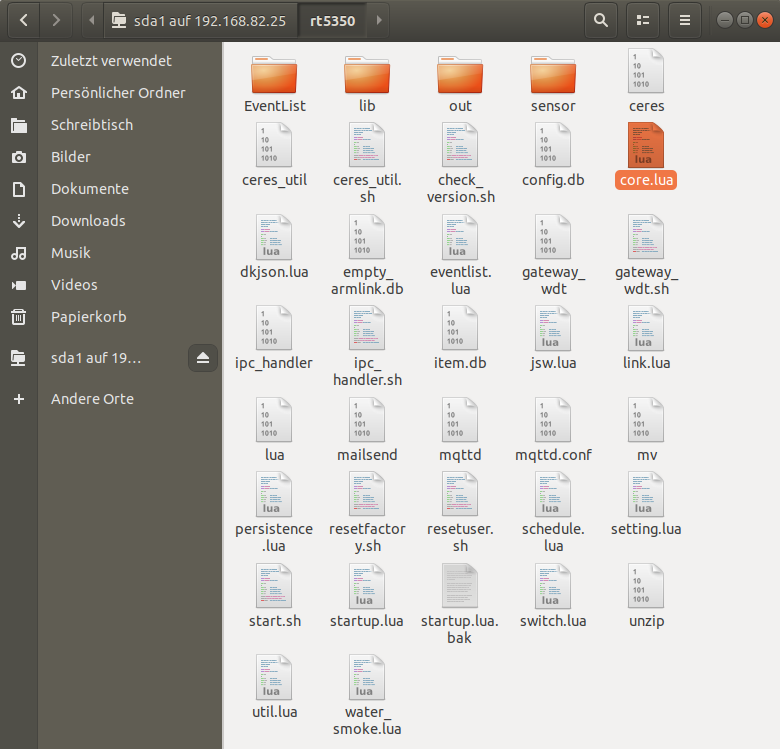The height and width of the screenshot is (749, 780).
Task: Open the hamburger menu in header
Action: point(685,20)
